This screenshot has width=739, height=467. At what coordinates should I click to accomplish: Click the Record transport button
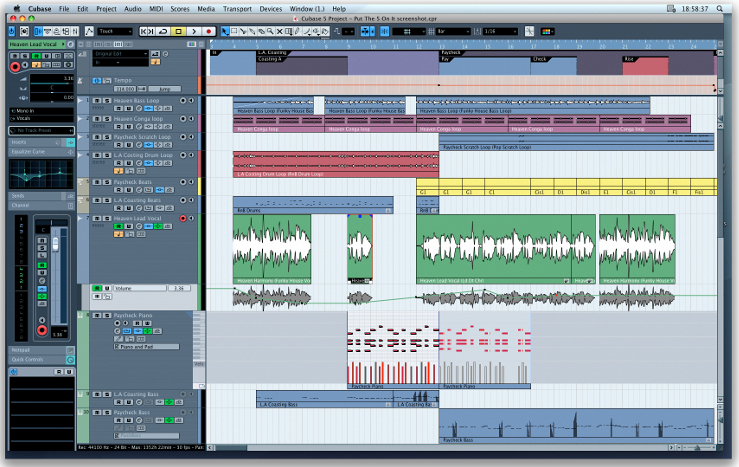208,32
